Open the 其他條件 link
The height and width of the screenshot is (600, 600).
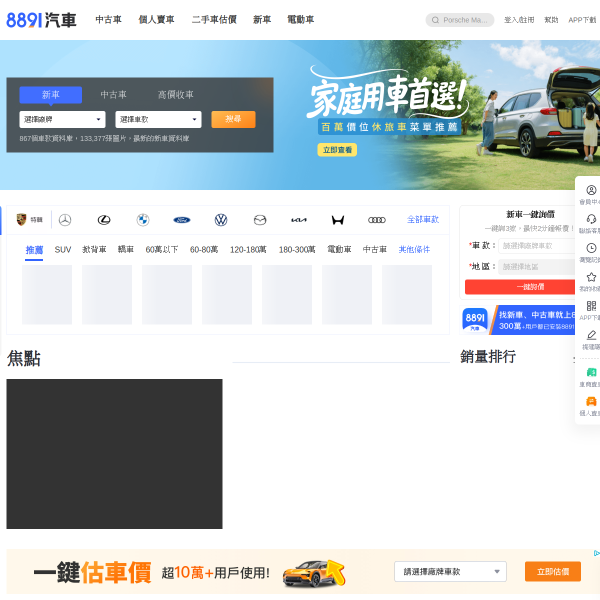414,250
